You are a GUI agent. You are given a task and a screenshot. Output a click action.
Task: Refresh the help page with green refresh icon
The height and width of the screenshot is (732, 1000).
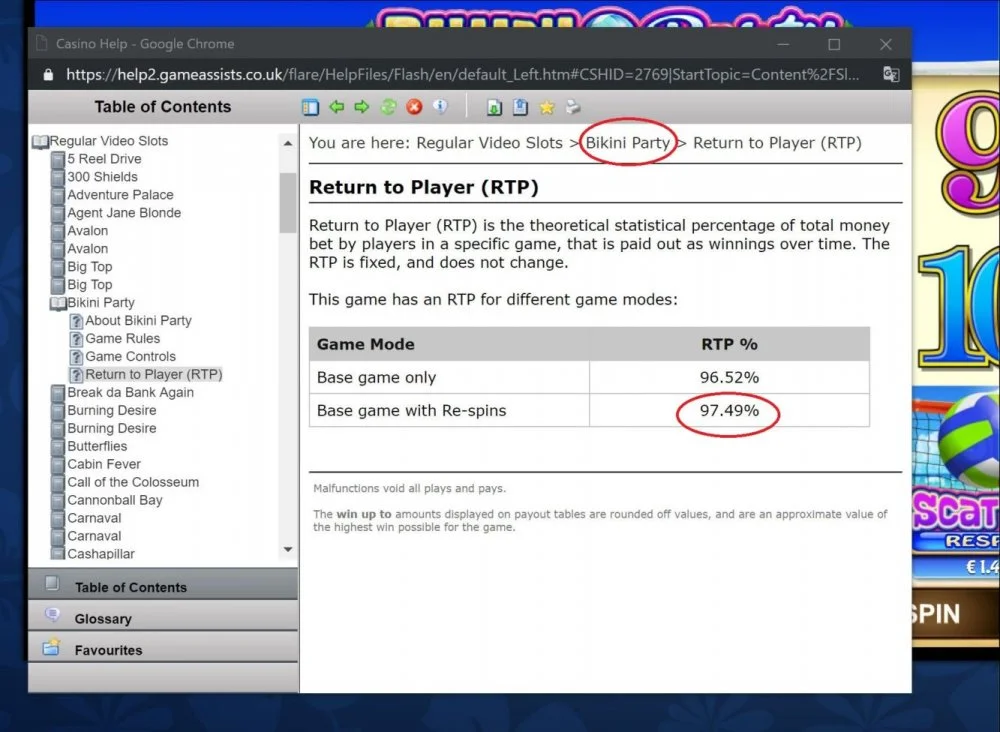tap(388, 107)
